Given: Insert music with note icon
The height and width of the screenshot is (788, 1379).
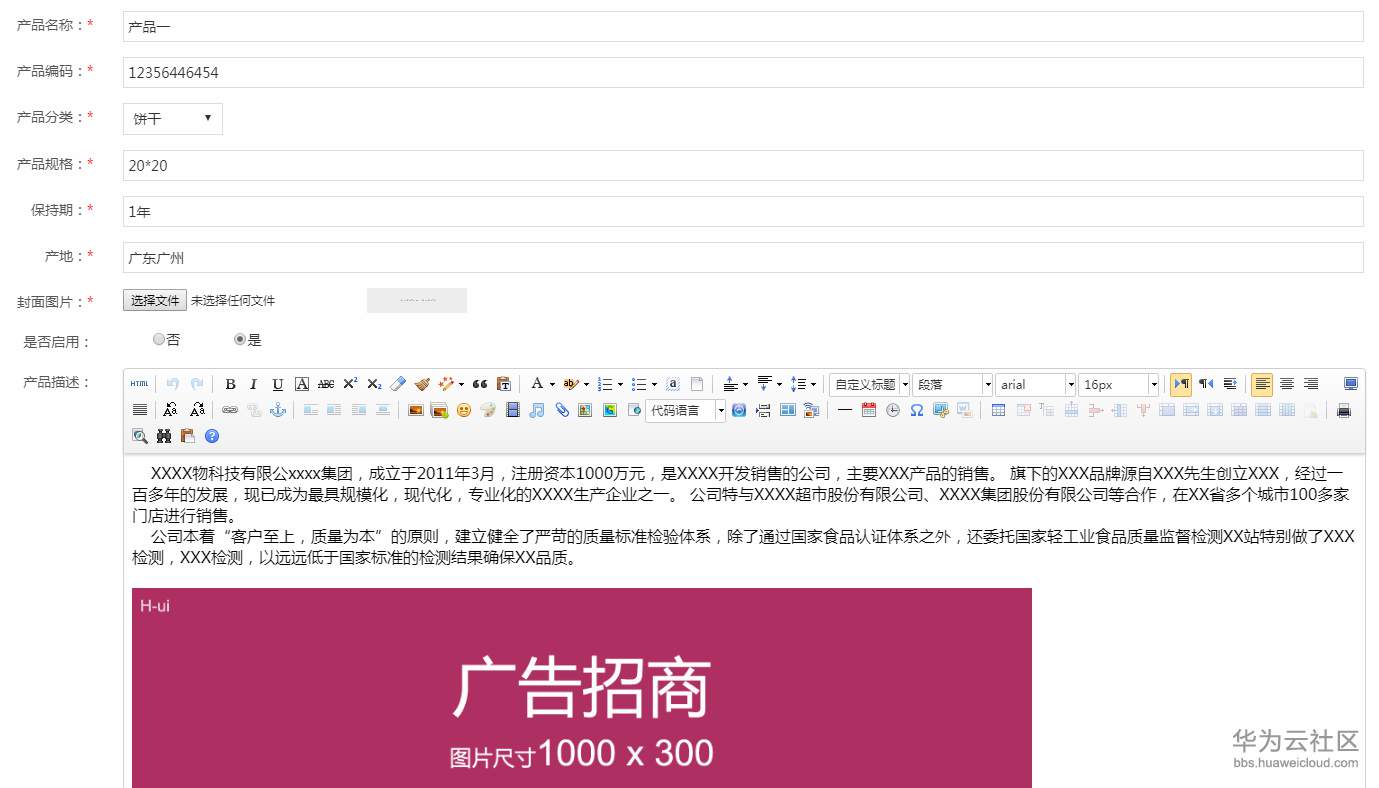Looking at the screenshot, I should [x=537, y=410].
